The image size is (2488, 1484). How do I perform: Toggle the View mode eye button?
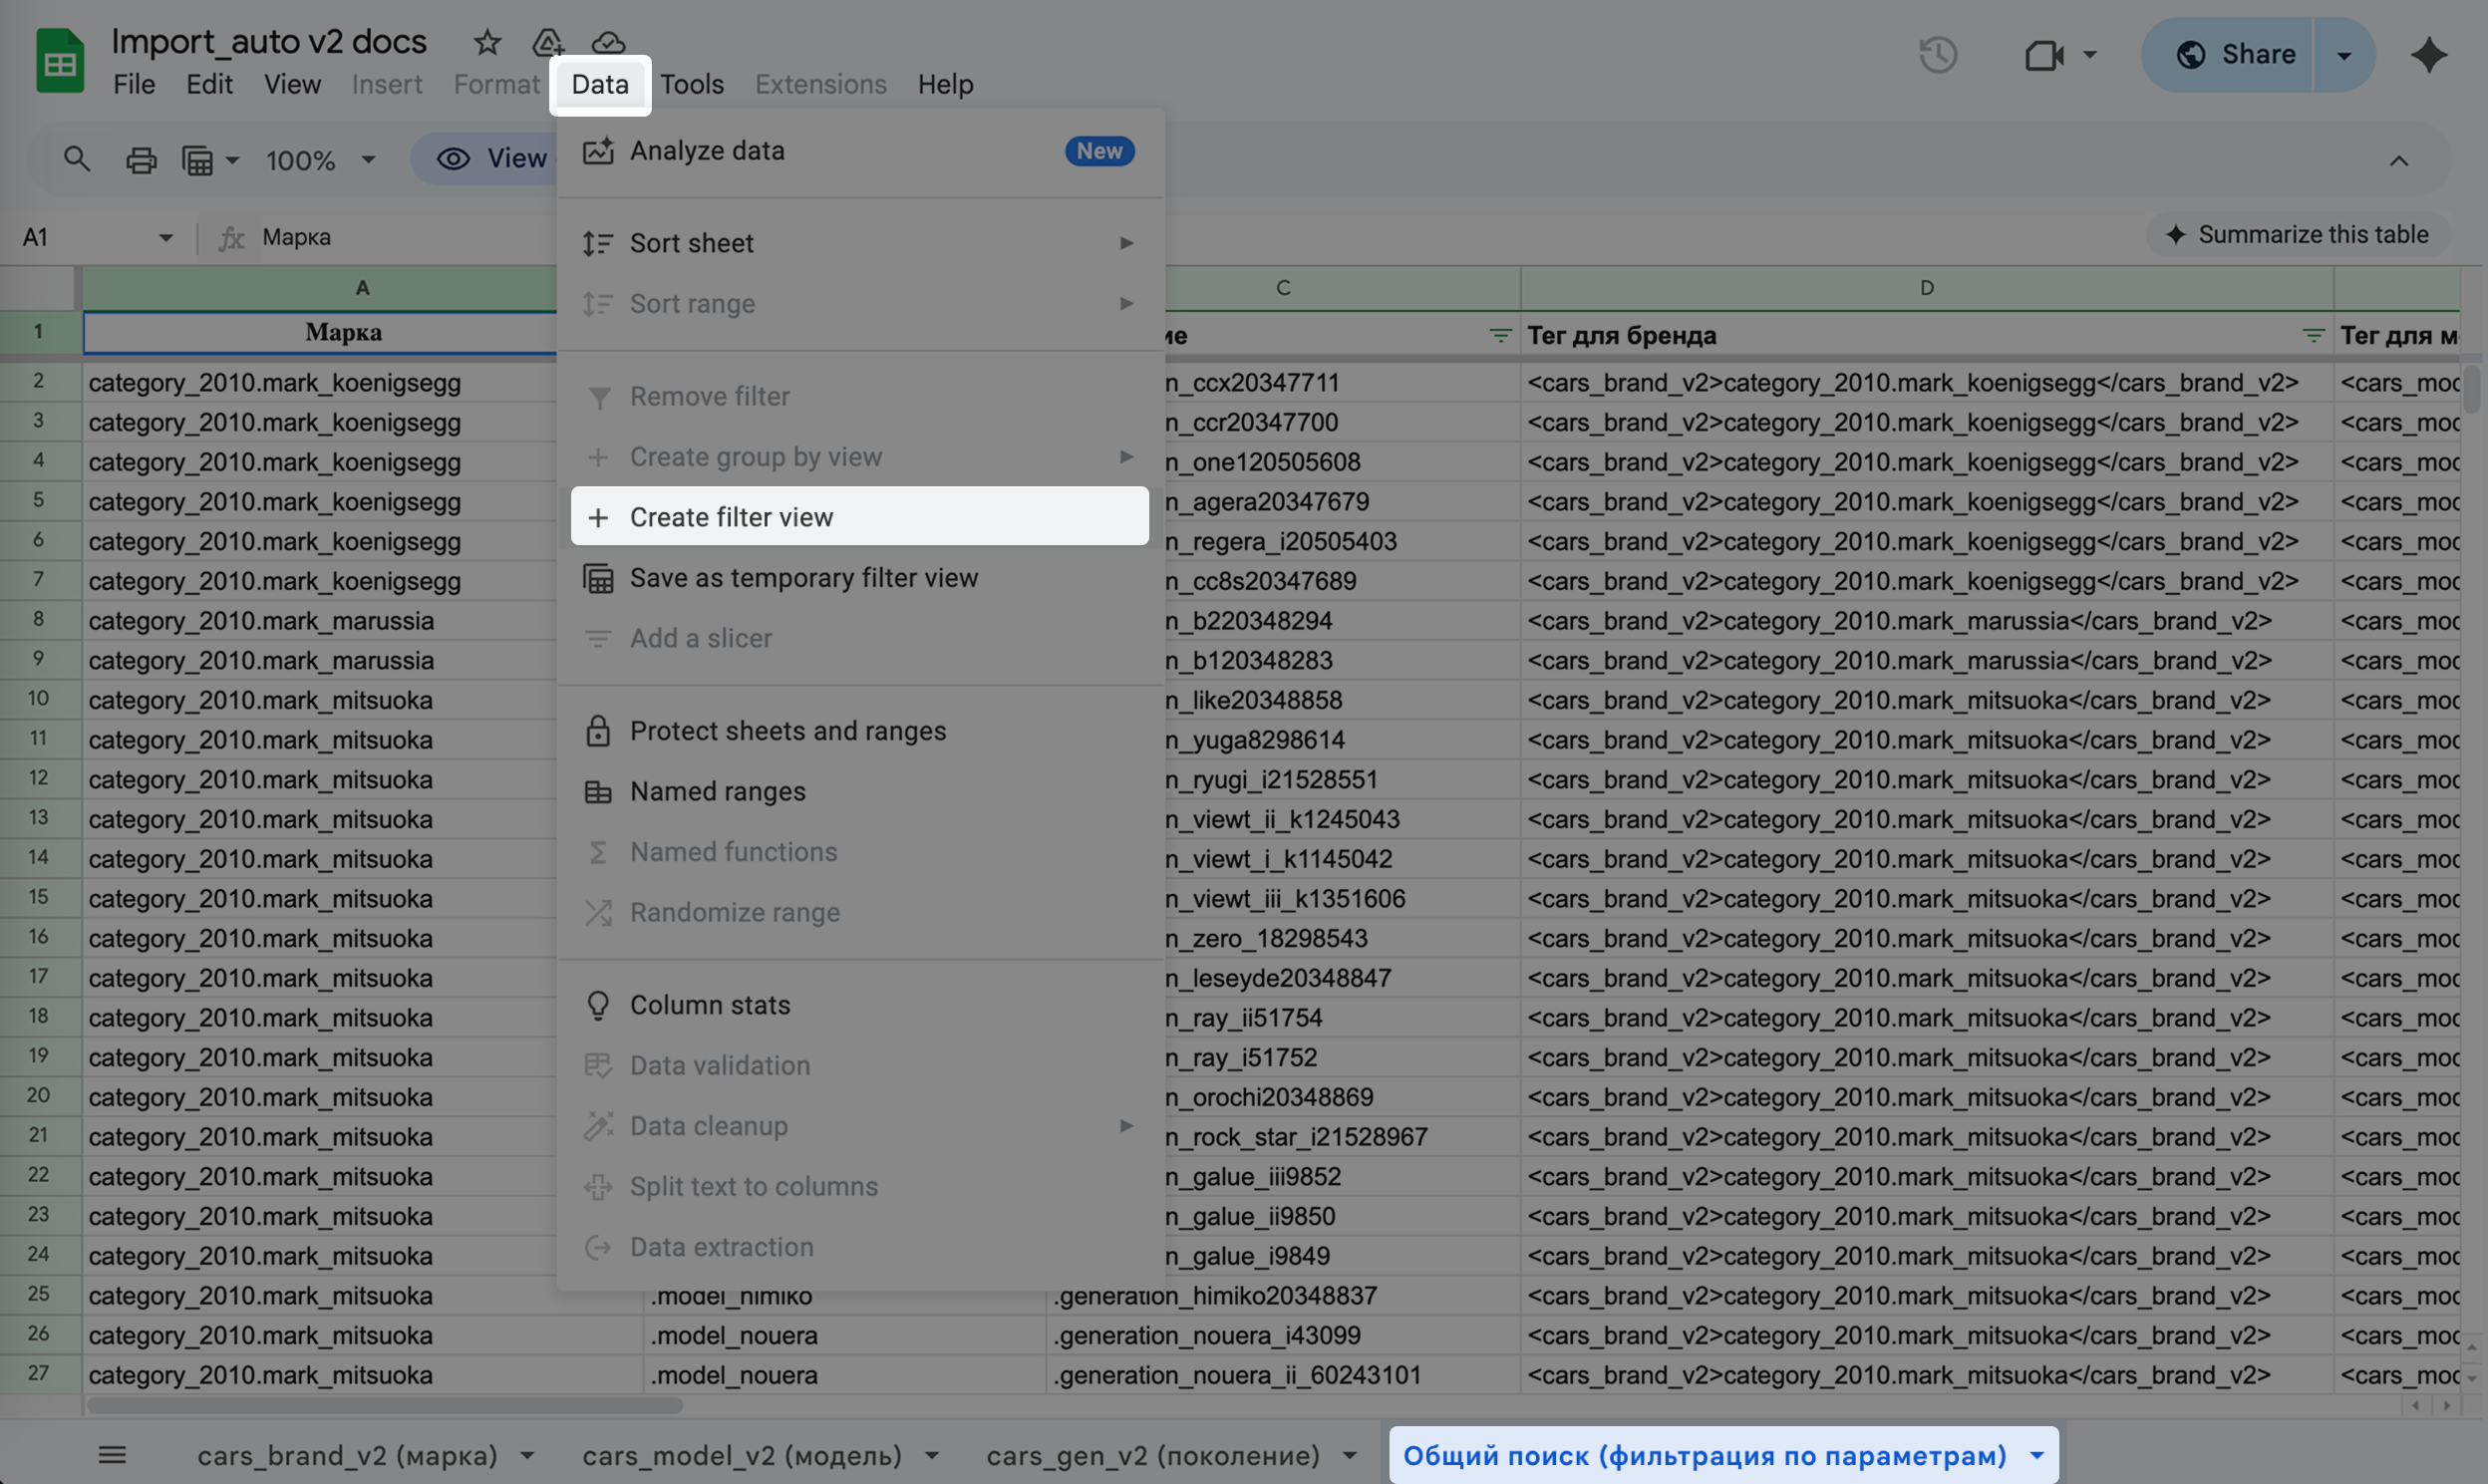pos(491,159)
